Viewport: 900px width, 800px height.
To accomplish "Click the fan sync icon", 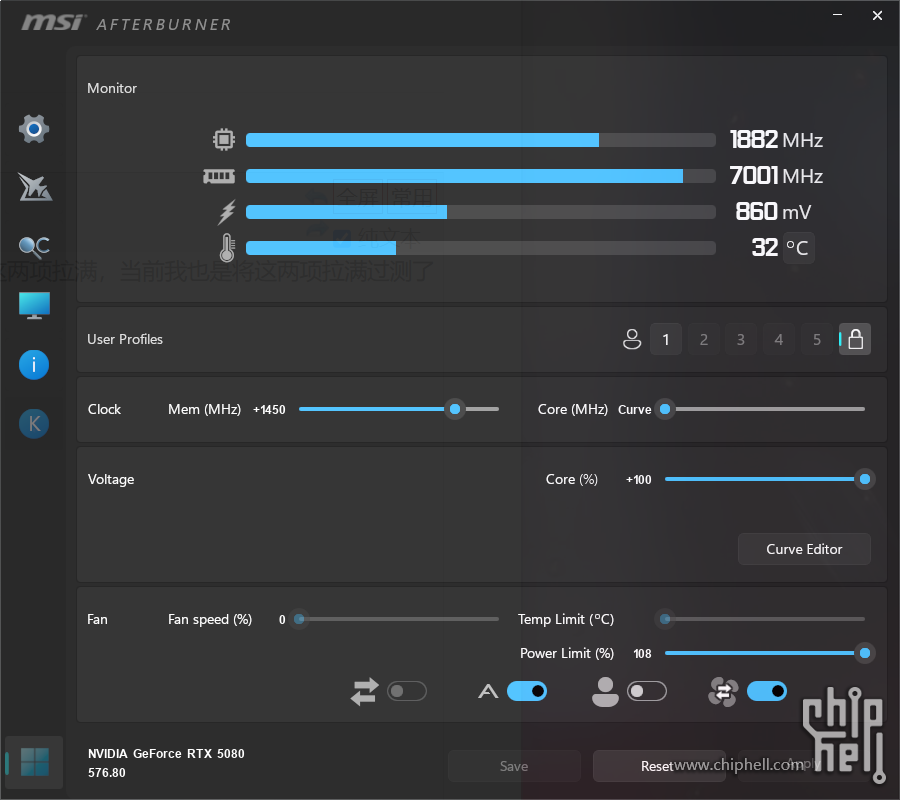I will (723, 692).
